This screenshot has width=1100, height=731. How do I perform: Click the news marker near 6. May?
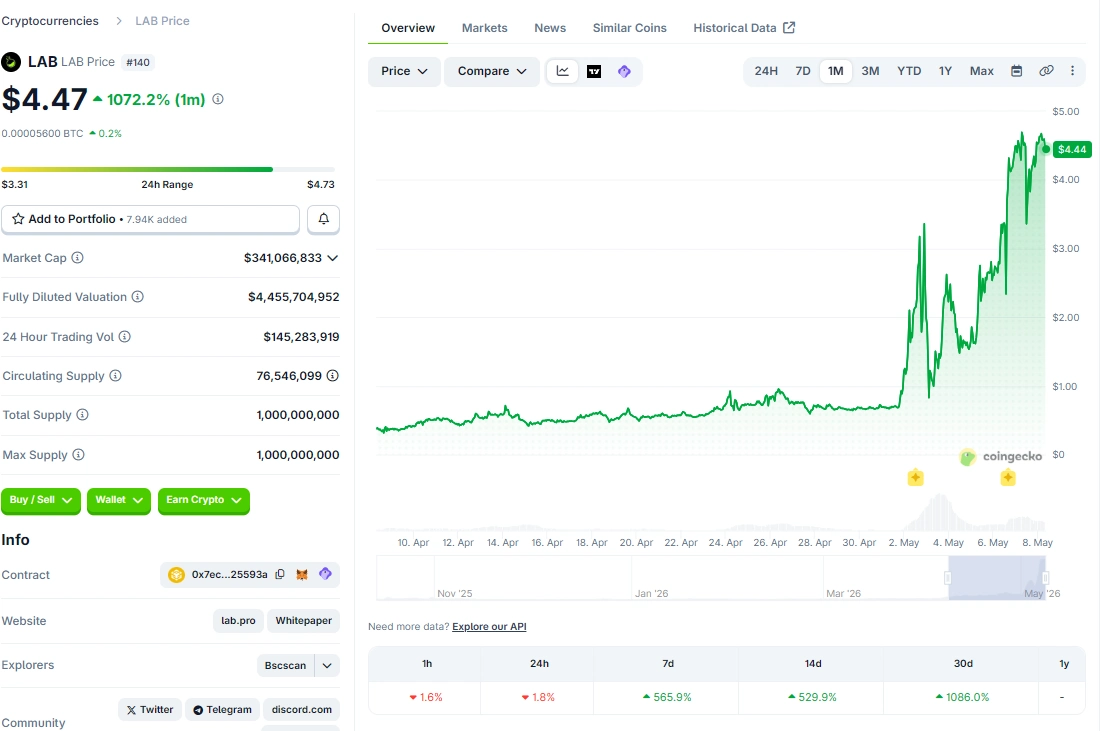(x=1008, y=478)
